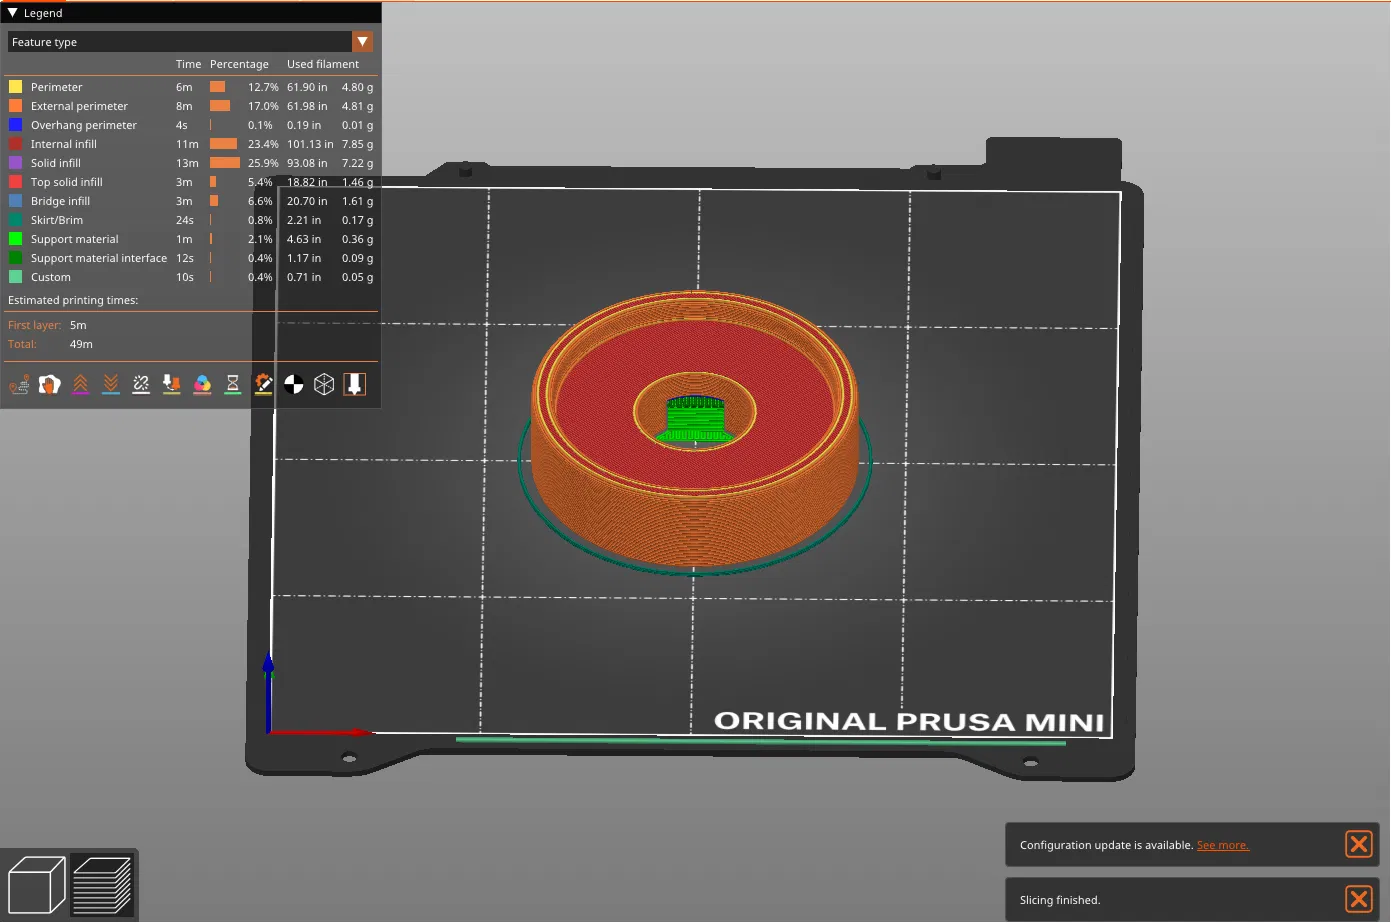Toggle wipe moves visibility icon
Viewport: 1391px width, 923px height.
50,384
